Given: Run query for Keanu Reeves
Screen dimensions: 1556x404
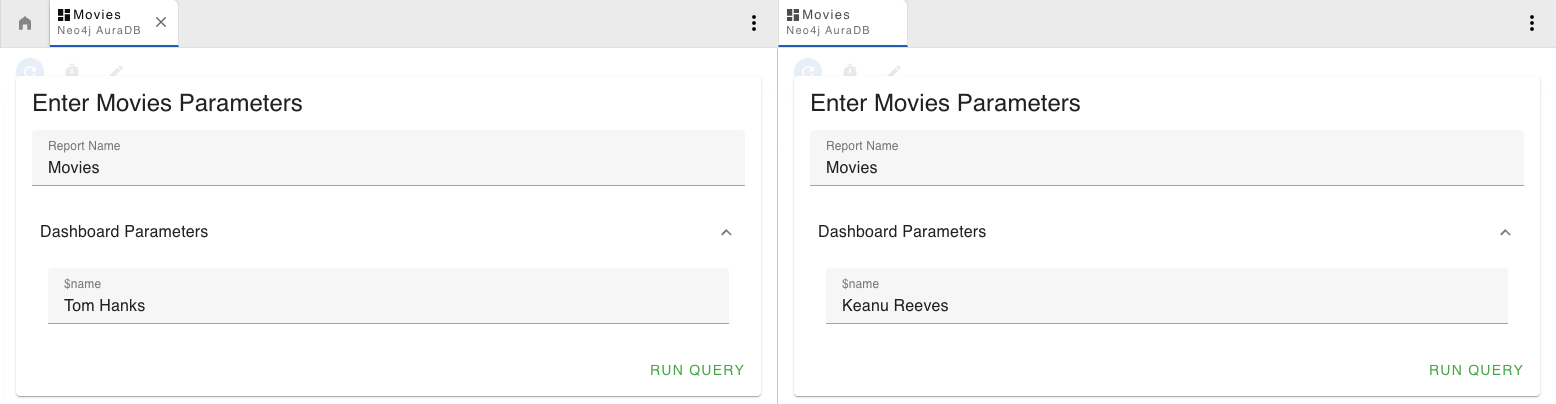Looking at the screenshot, I should [x=1475, y=370].
